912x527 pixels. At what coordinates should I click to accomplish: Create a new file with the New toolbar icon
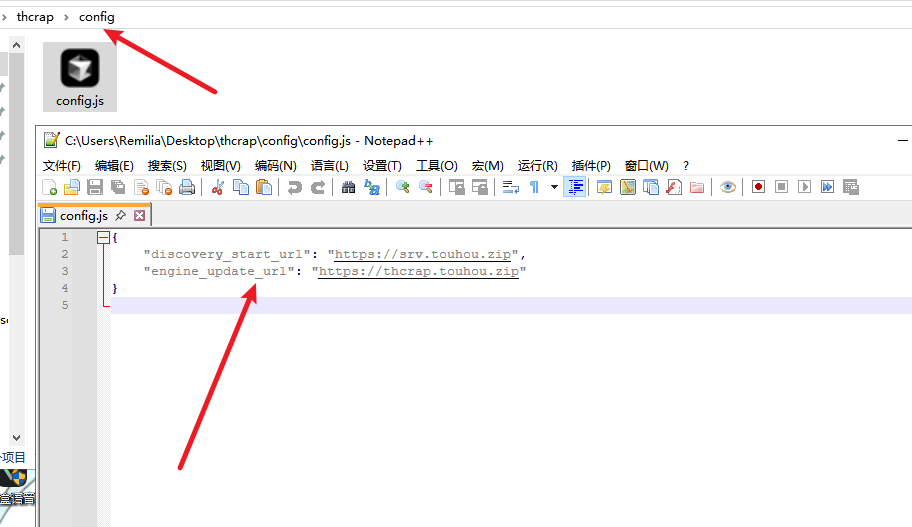tap(49, 187)
